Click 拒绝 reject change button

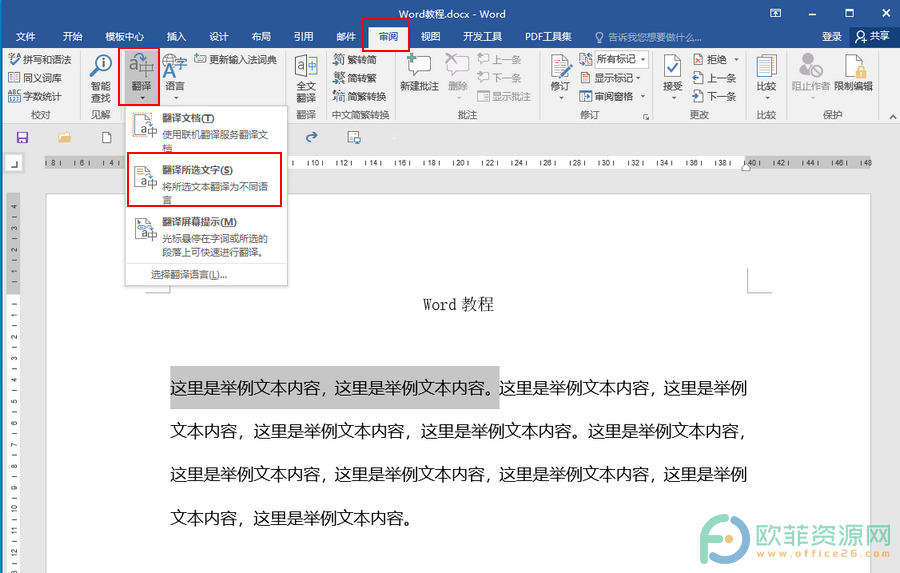point(710,59)
